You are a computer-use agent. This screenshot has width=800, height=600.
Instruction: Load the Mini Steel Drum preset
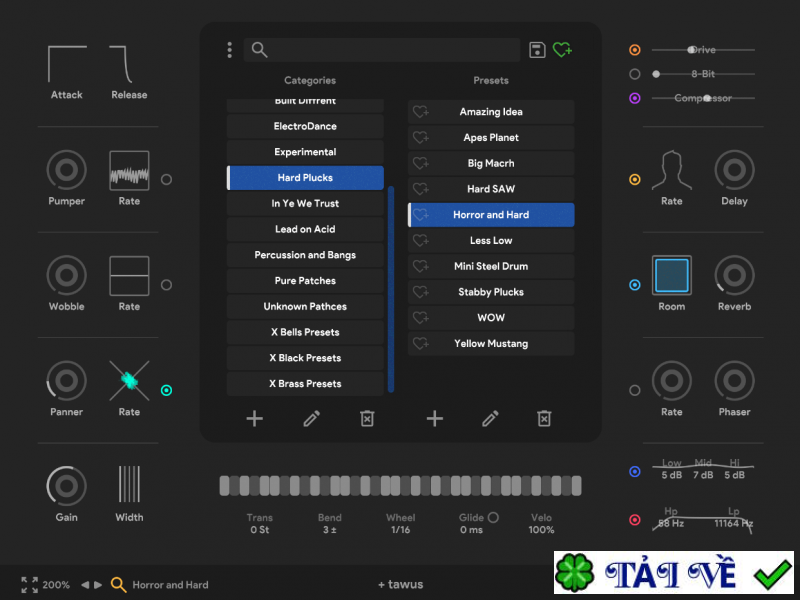click(491, 266)
